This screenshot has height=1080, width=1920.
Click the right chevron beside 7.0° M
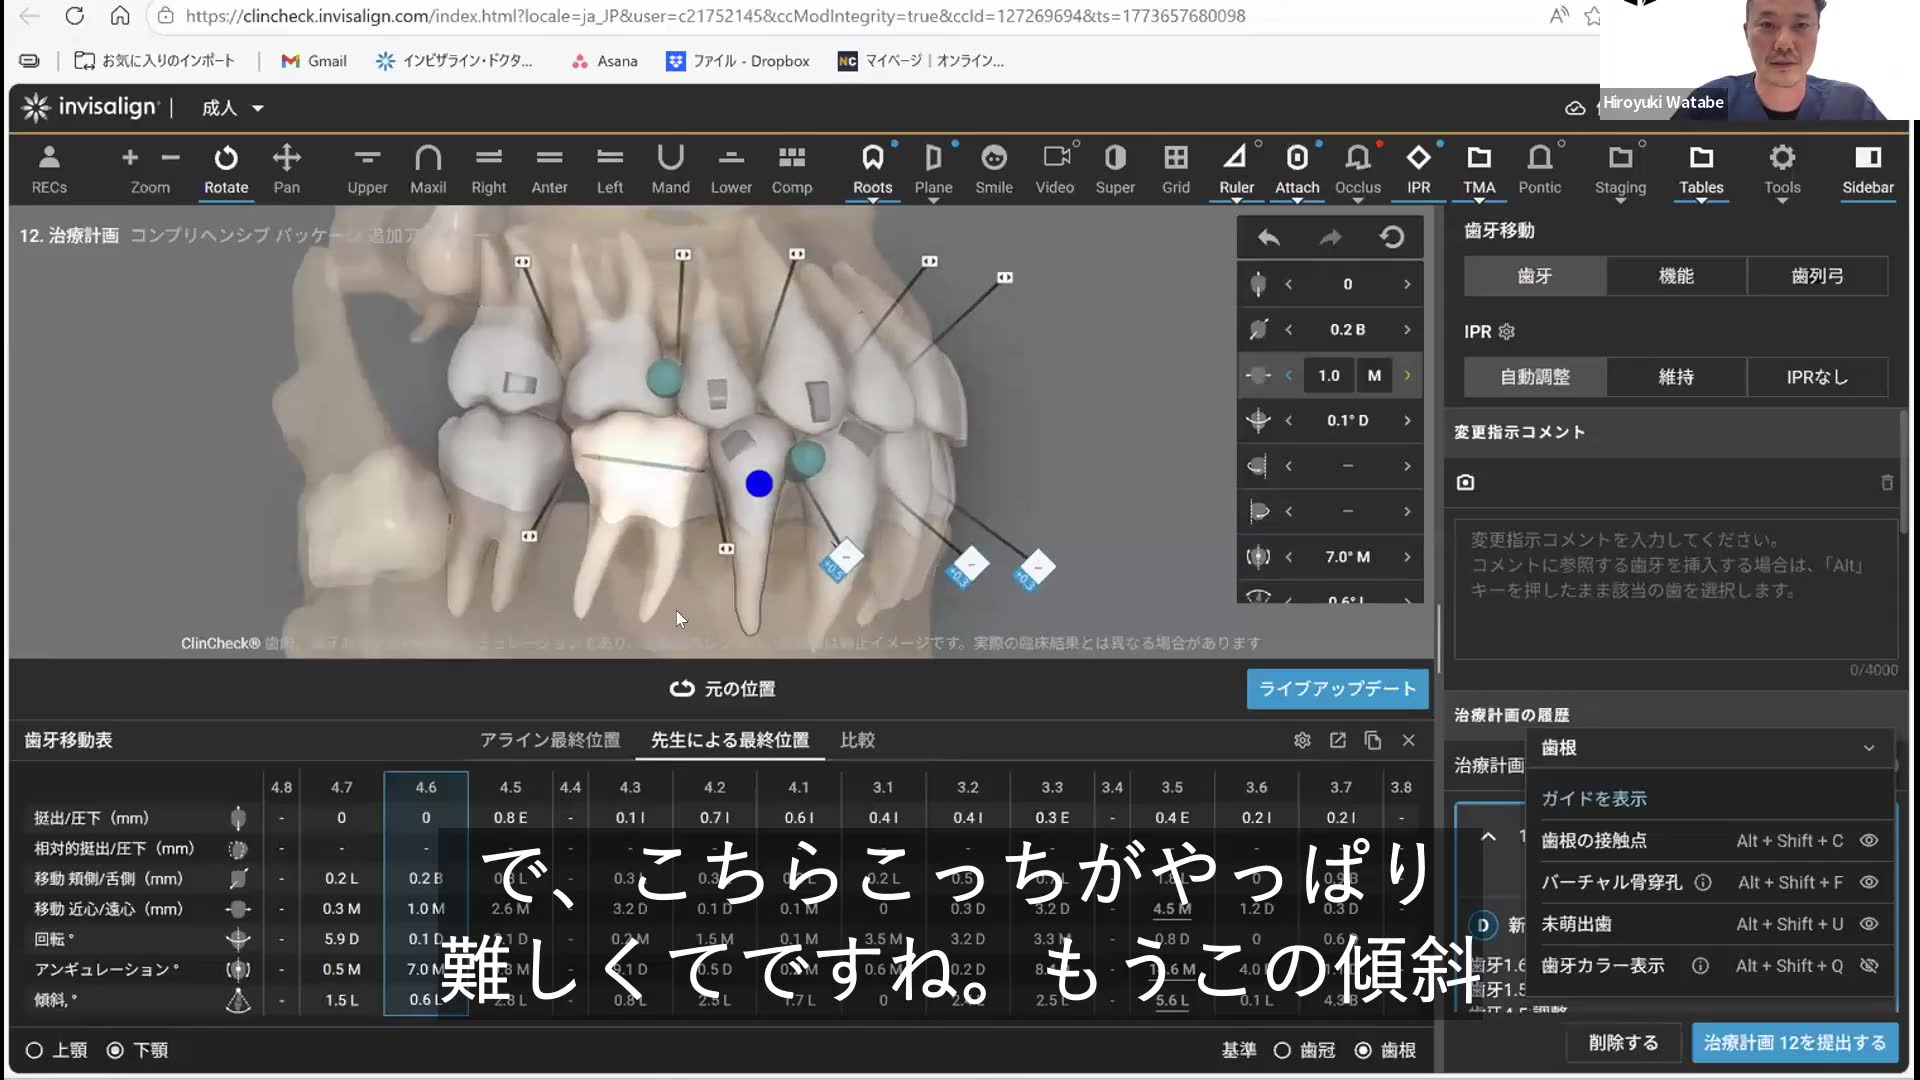coord(1406,557)
